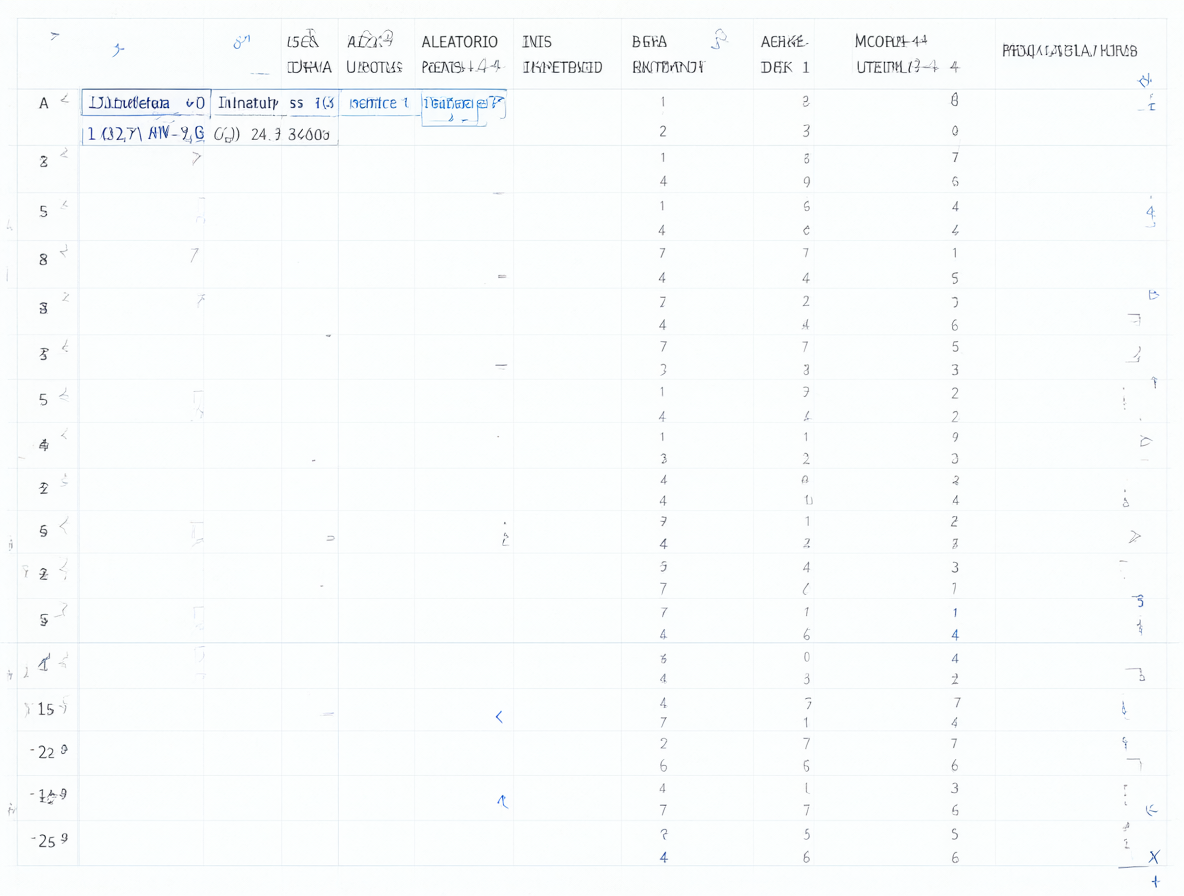Image resolution: width=1184 pixels, height=896 pixels.
Task: Click the cell beginning with "Ininatulp ss"
Action: point(276,103)
